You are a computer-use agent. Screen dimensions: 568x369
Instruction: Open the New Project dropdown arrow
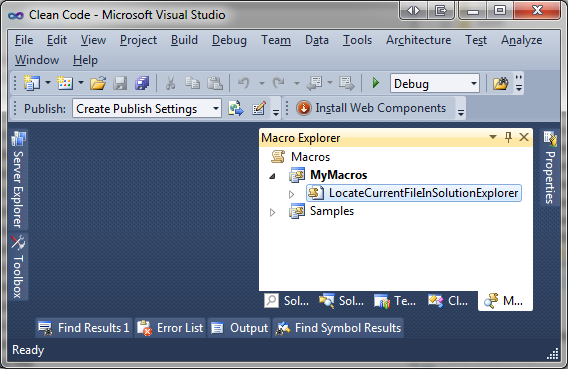[x=47, y=83]
